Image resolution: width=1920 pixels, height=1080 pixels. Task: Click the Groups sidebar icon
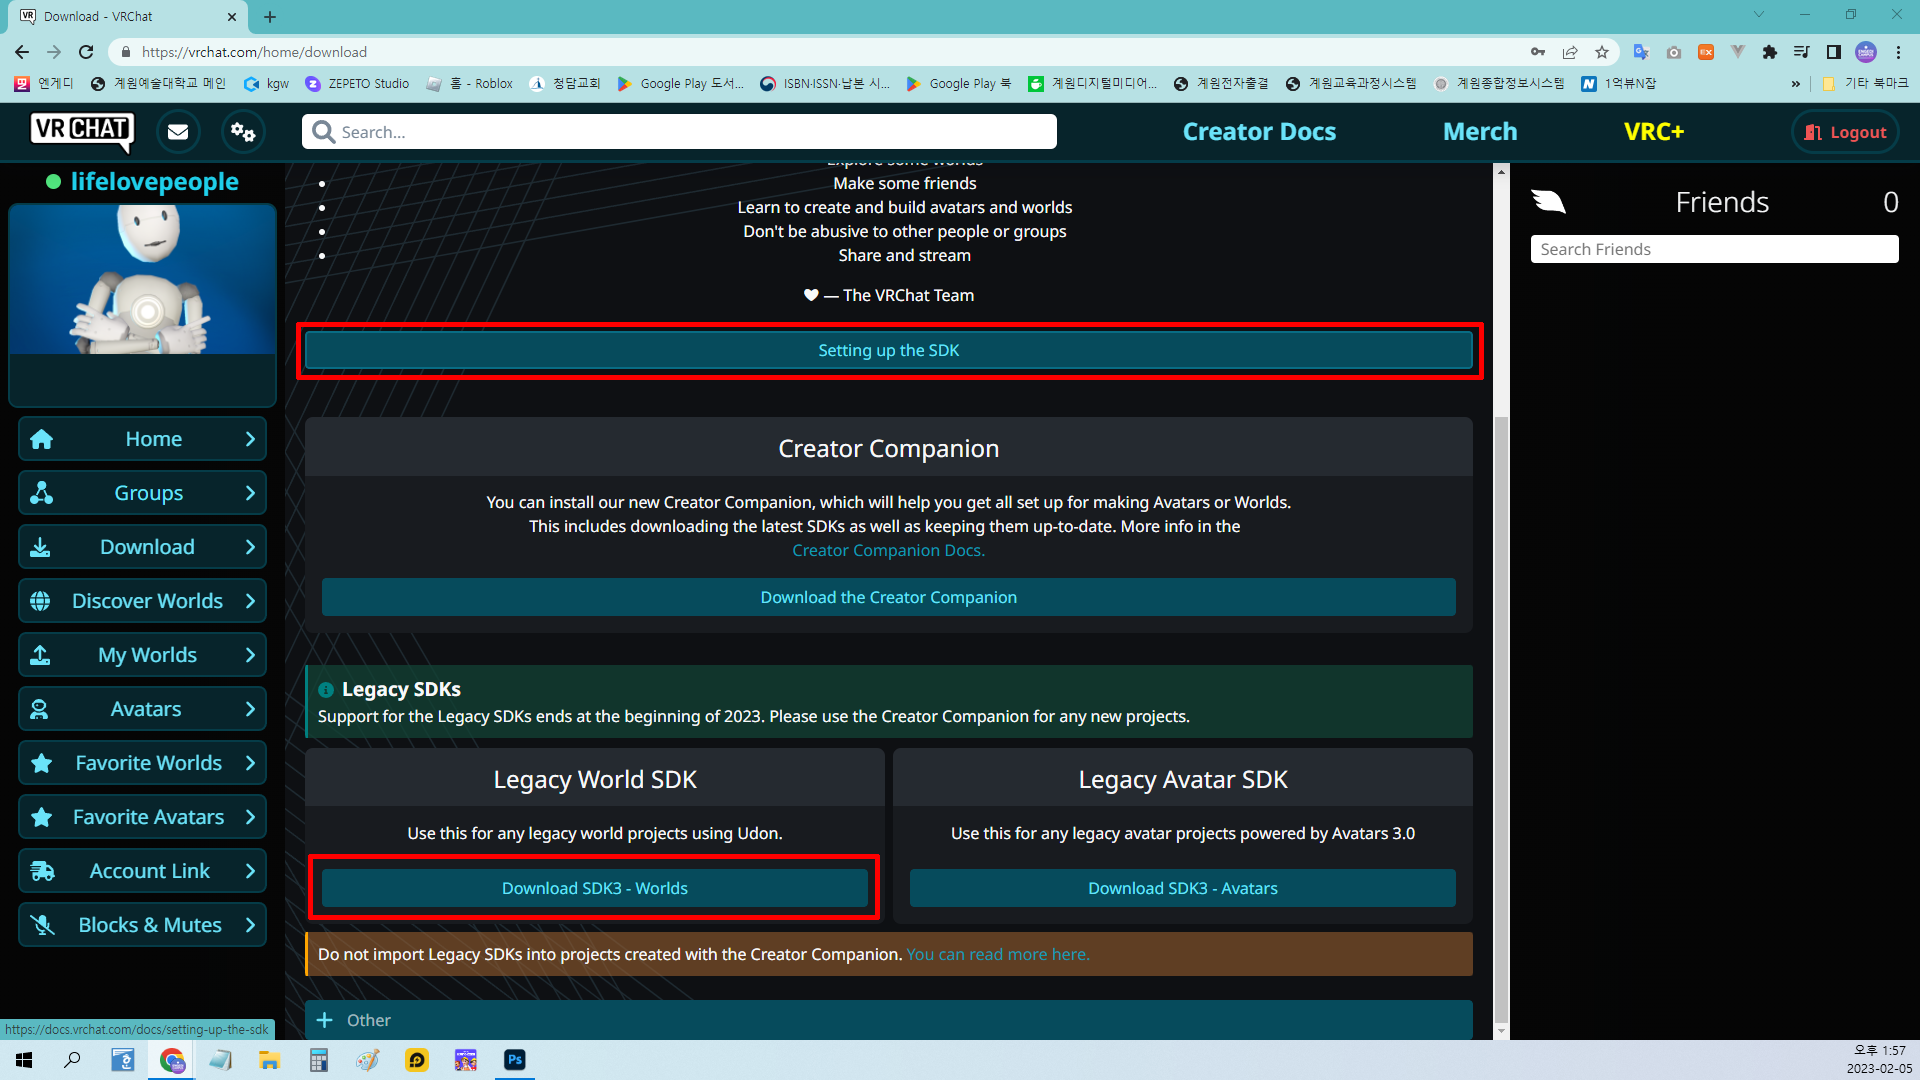(42, 493)
